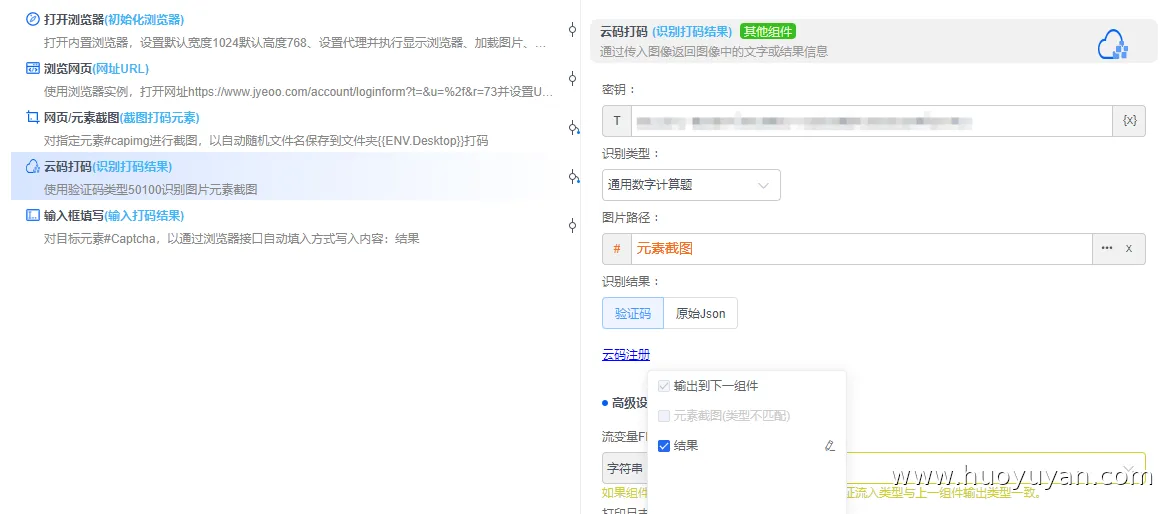Click the crop icon beside 网页/元素截图
This screenshot has height=514, width=1163.
click(33, 117)
